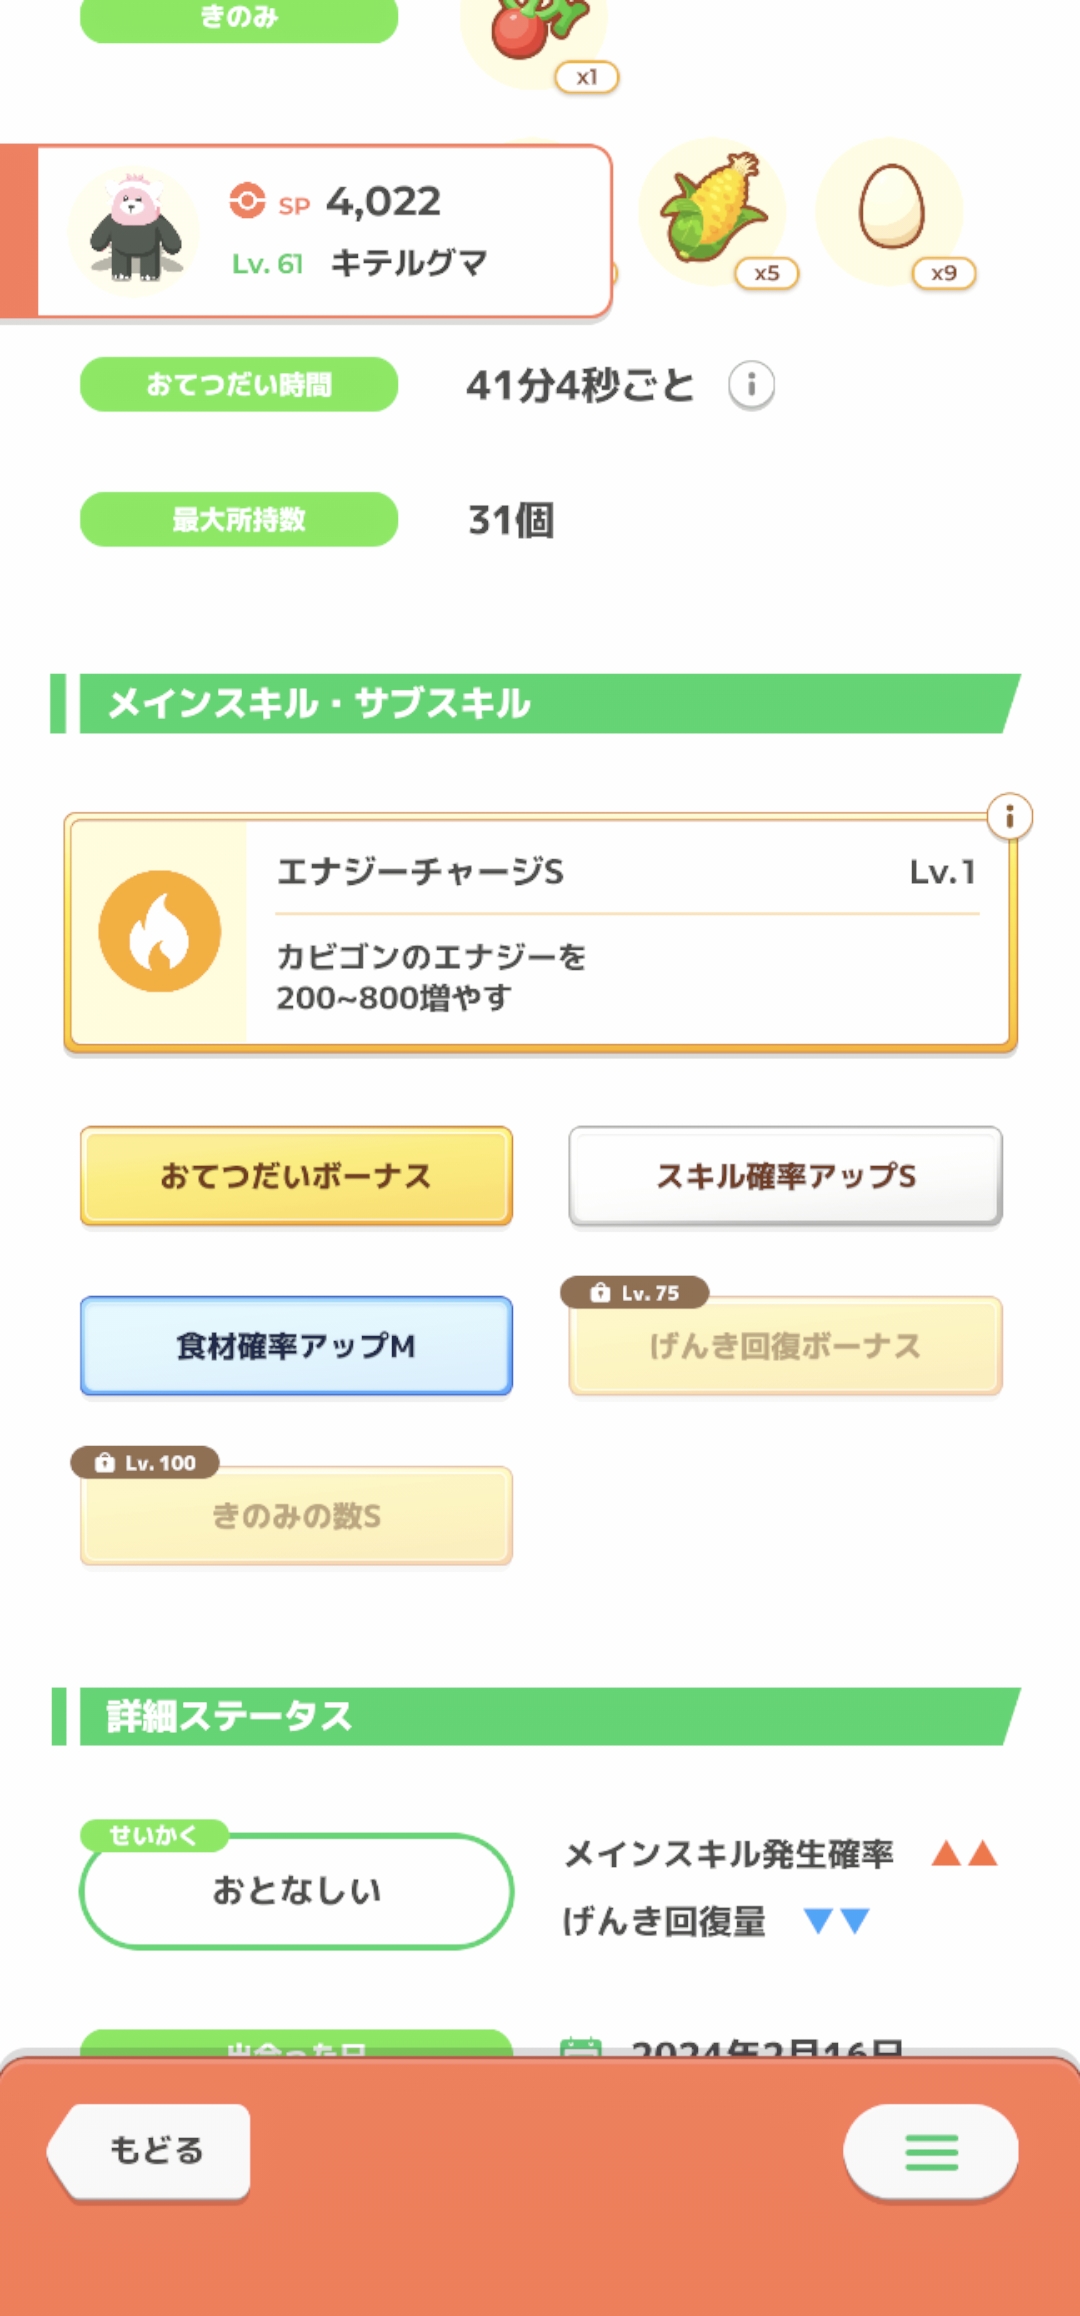Select 食材確率アップM sub skill
This screenshot has width=1080, height=2316.
tap(296, 1346)
